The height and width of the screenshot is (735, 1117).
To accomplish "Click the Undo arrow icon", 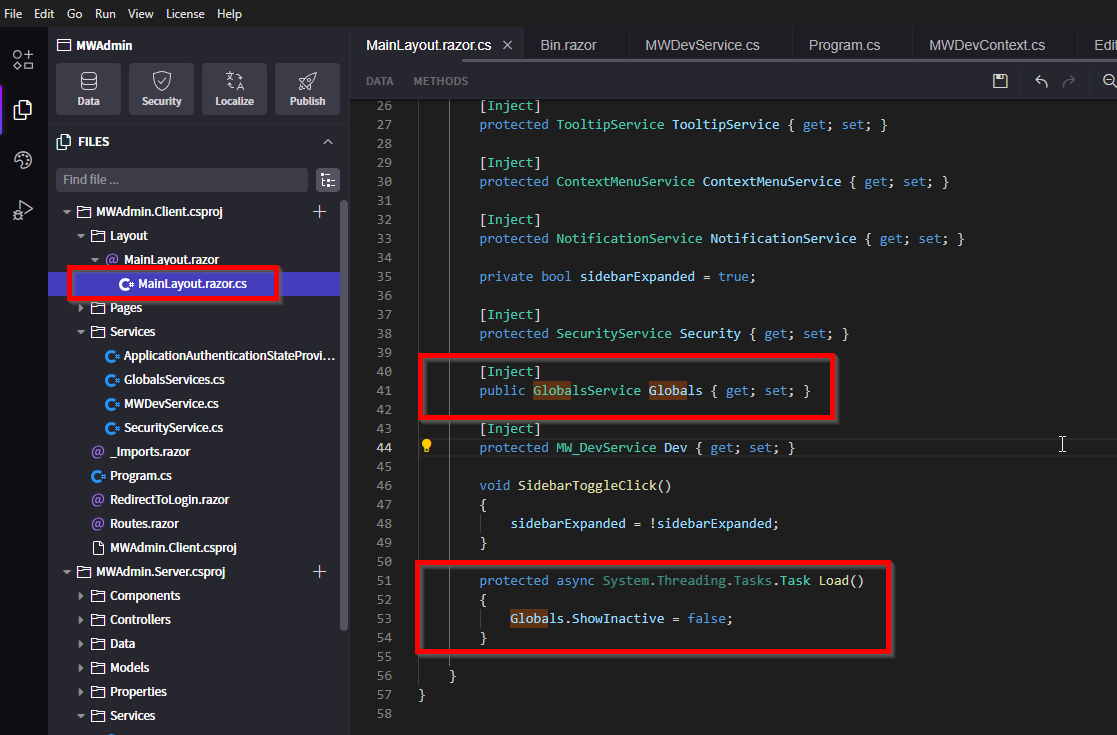I will [x=1040, y=81].
